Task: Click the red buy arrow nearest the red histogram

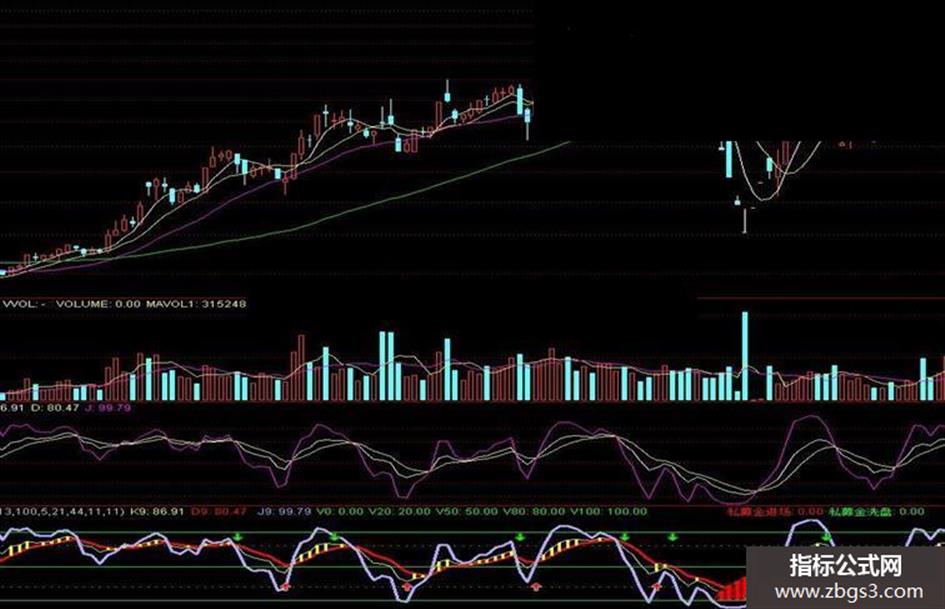Action: (x=657, y=585)
